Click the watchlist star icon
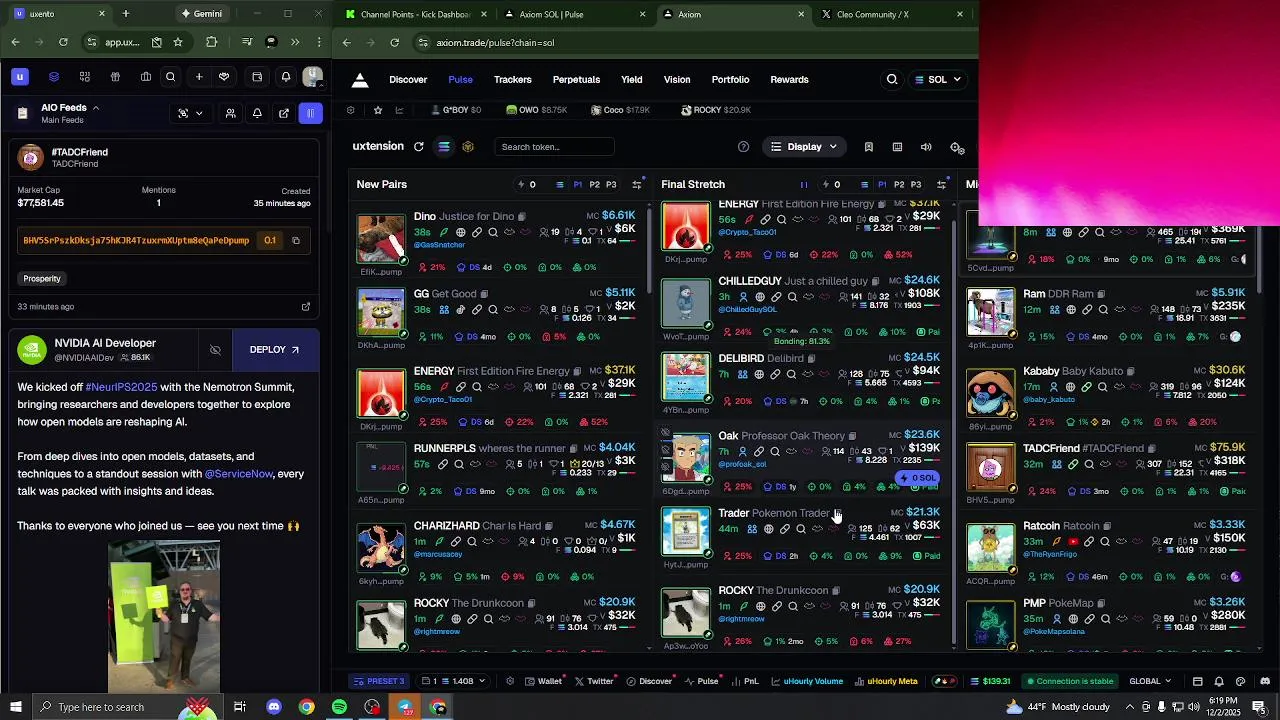1280x720 pixels. point(377,110)
